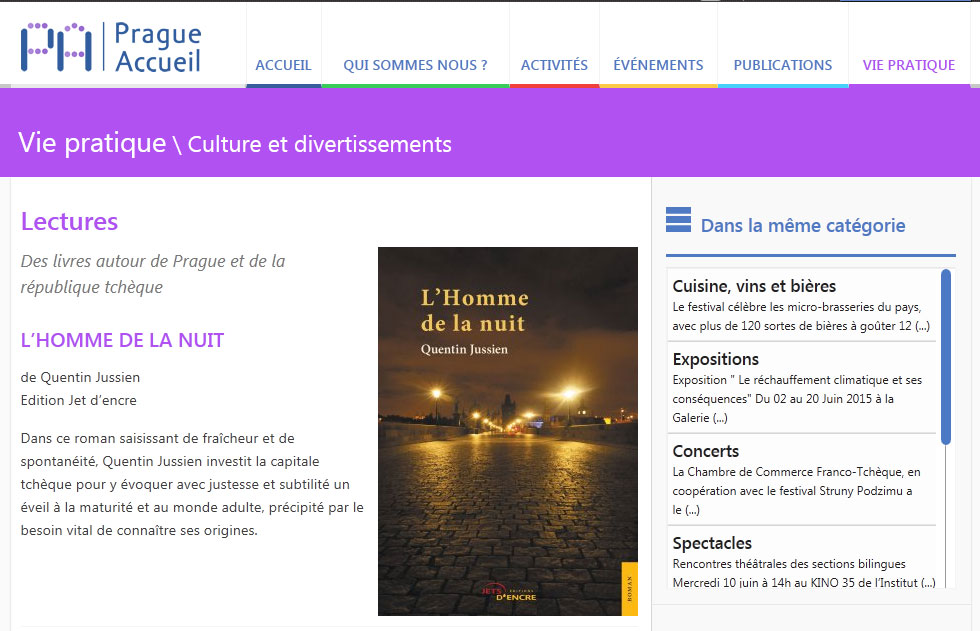Open the PUBLICATIONS menu

coord(782,65)
